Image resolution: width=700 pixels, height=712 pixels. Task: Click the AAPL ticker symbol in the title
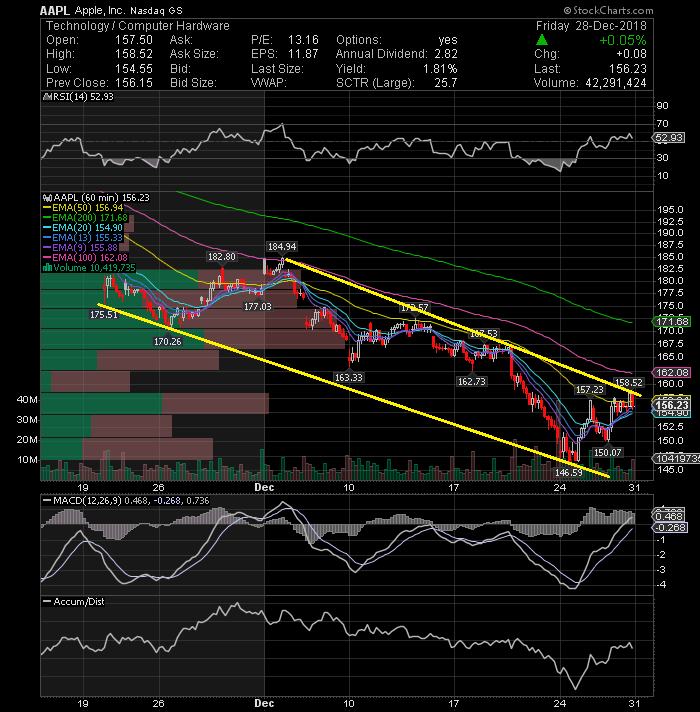pos(55,10)
